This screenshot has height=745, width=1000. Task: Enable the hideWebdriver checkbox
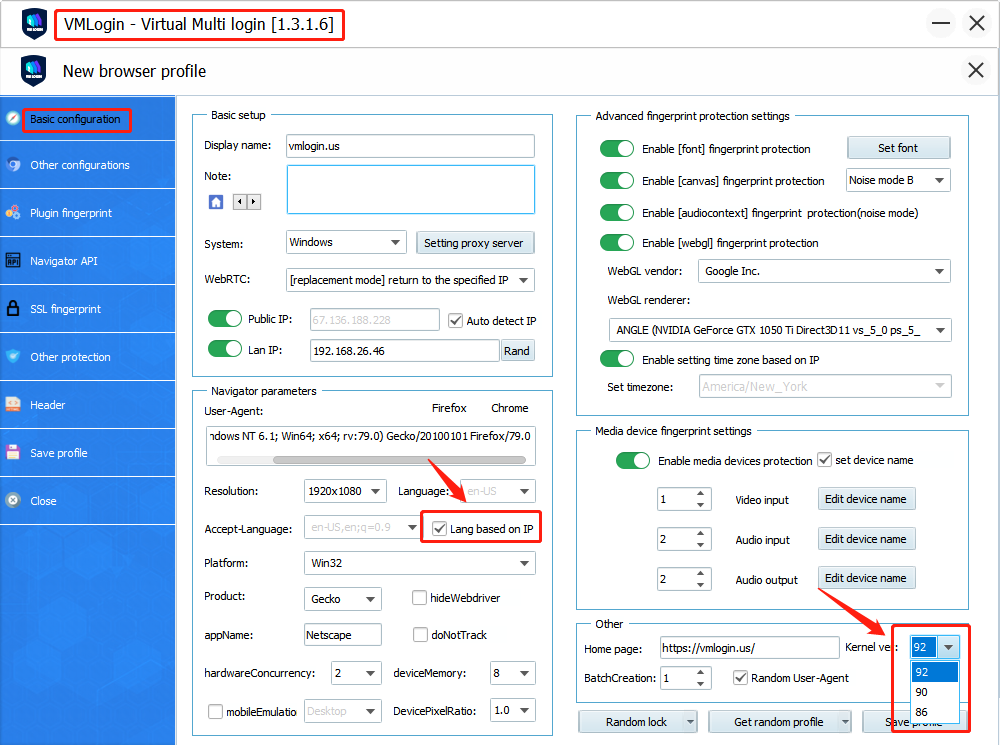coord(420,598)
